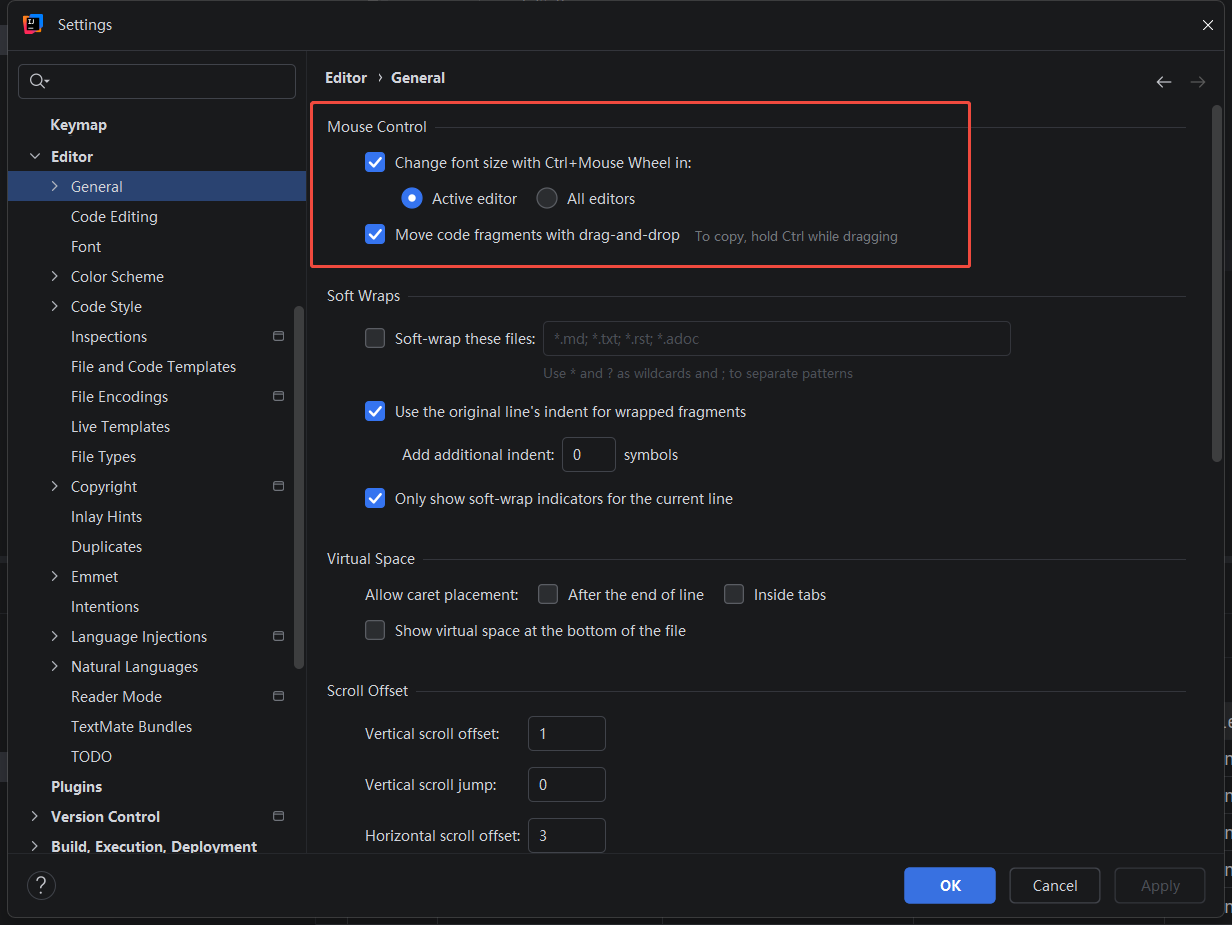Click the right pane vertical scrollbar
The image size is (1232, 925).
click(1217, 283)
